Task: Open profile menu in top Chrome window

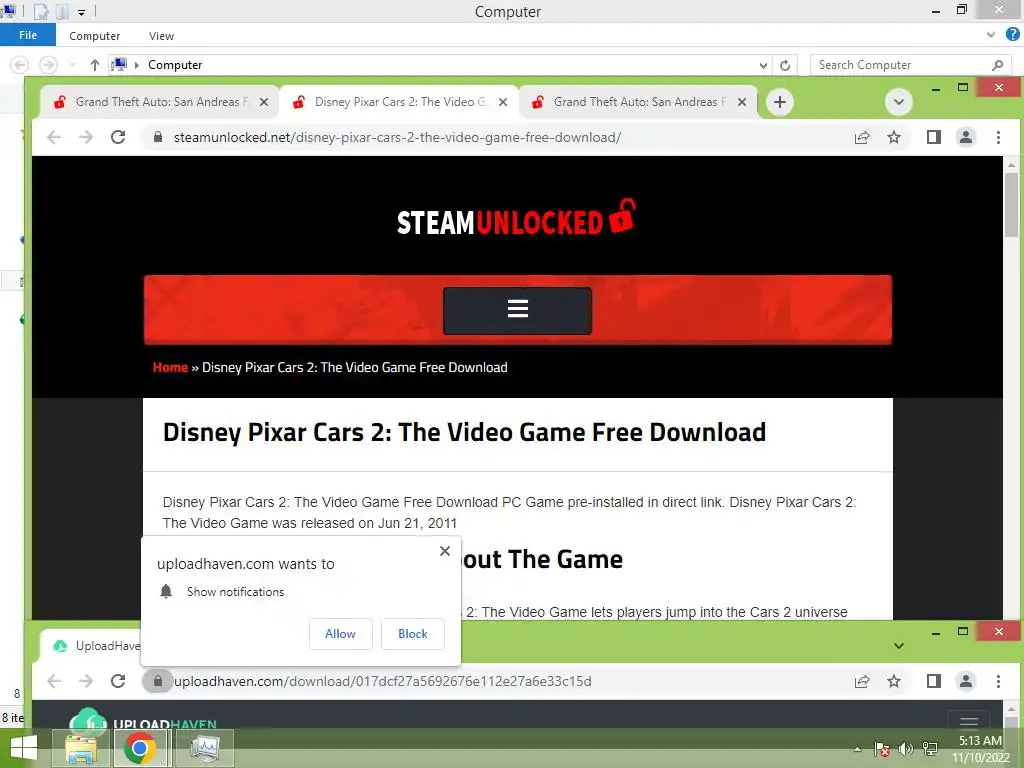Action: (966, 137)
